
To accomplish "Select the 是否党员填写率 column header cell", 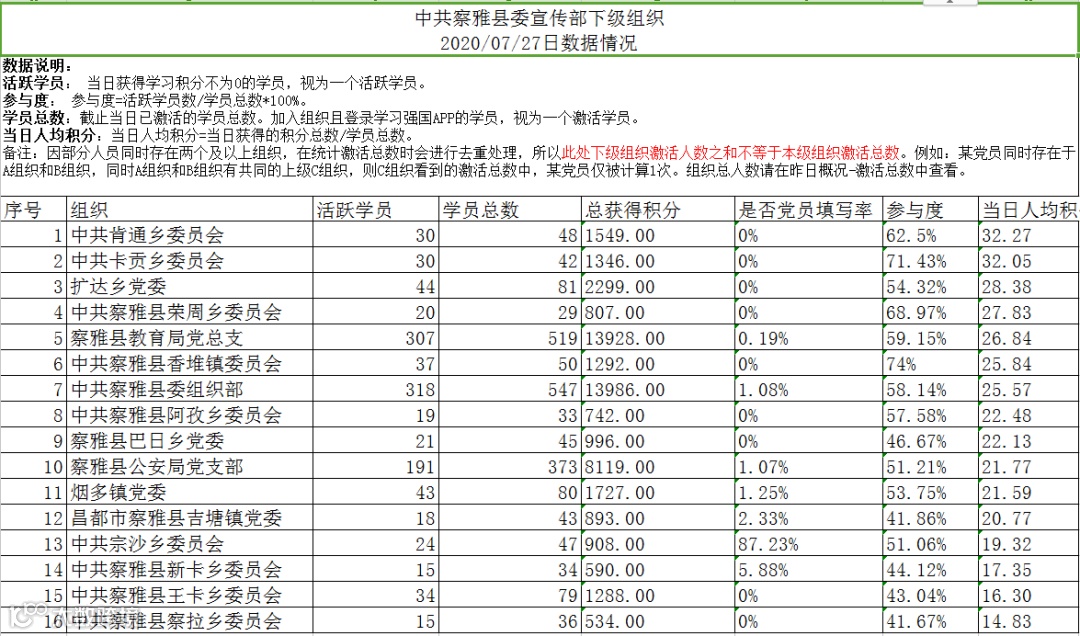I will [809, 210].
